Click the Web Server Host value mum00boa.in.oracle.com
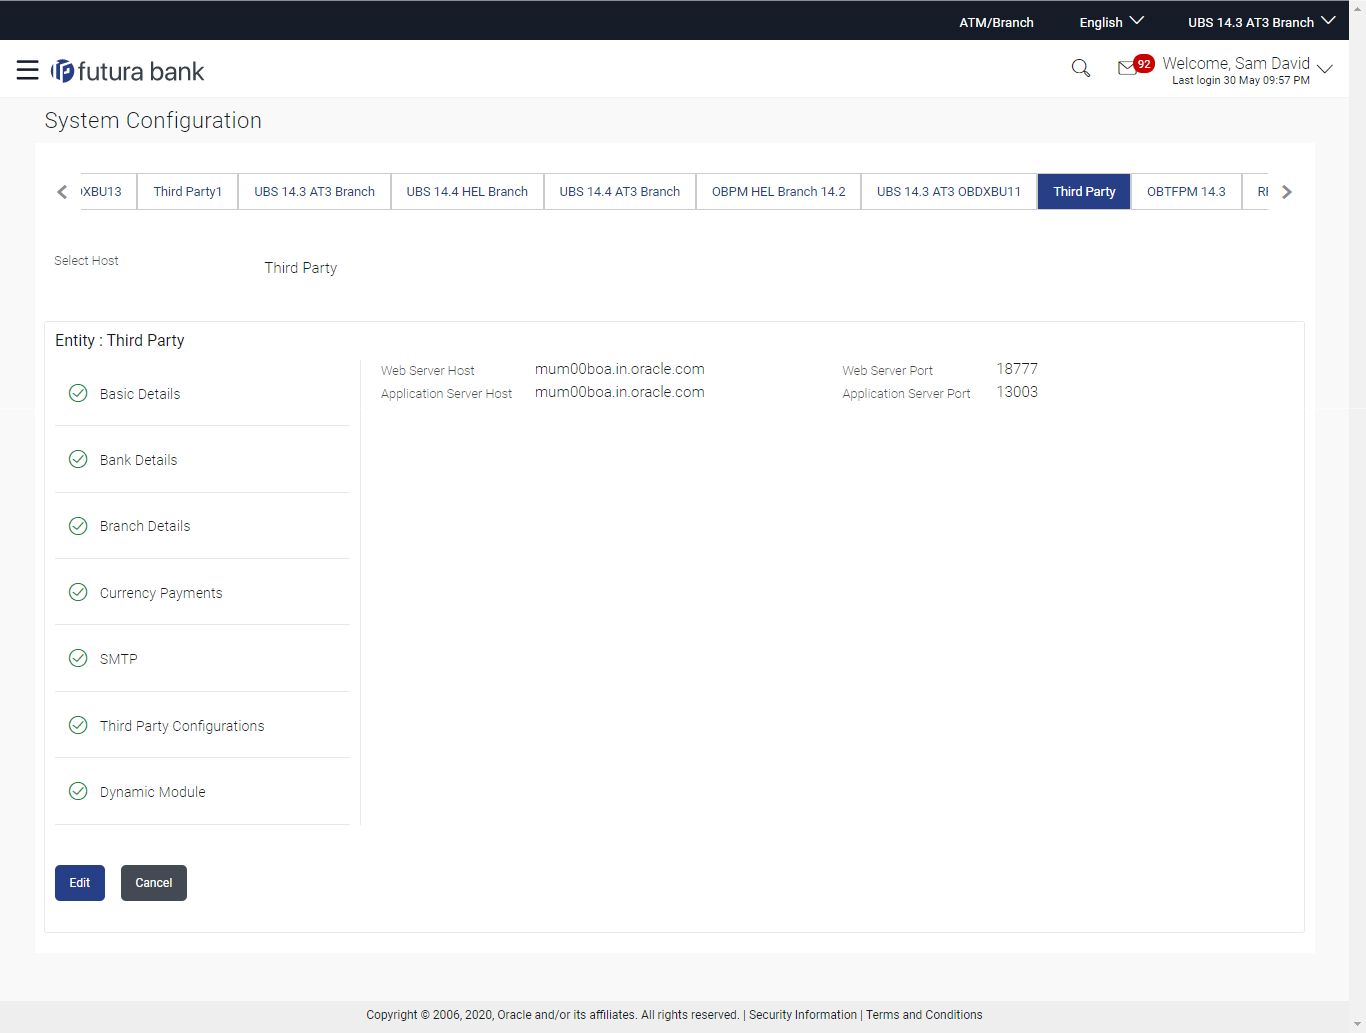The image size is (1366, 1033). [620, 369]
